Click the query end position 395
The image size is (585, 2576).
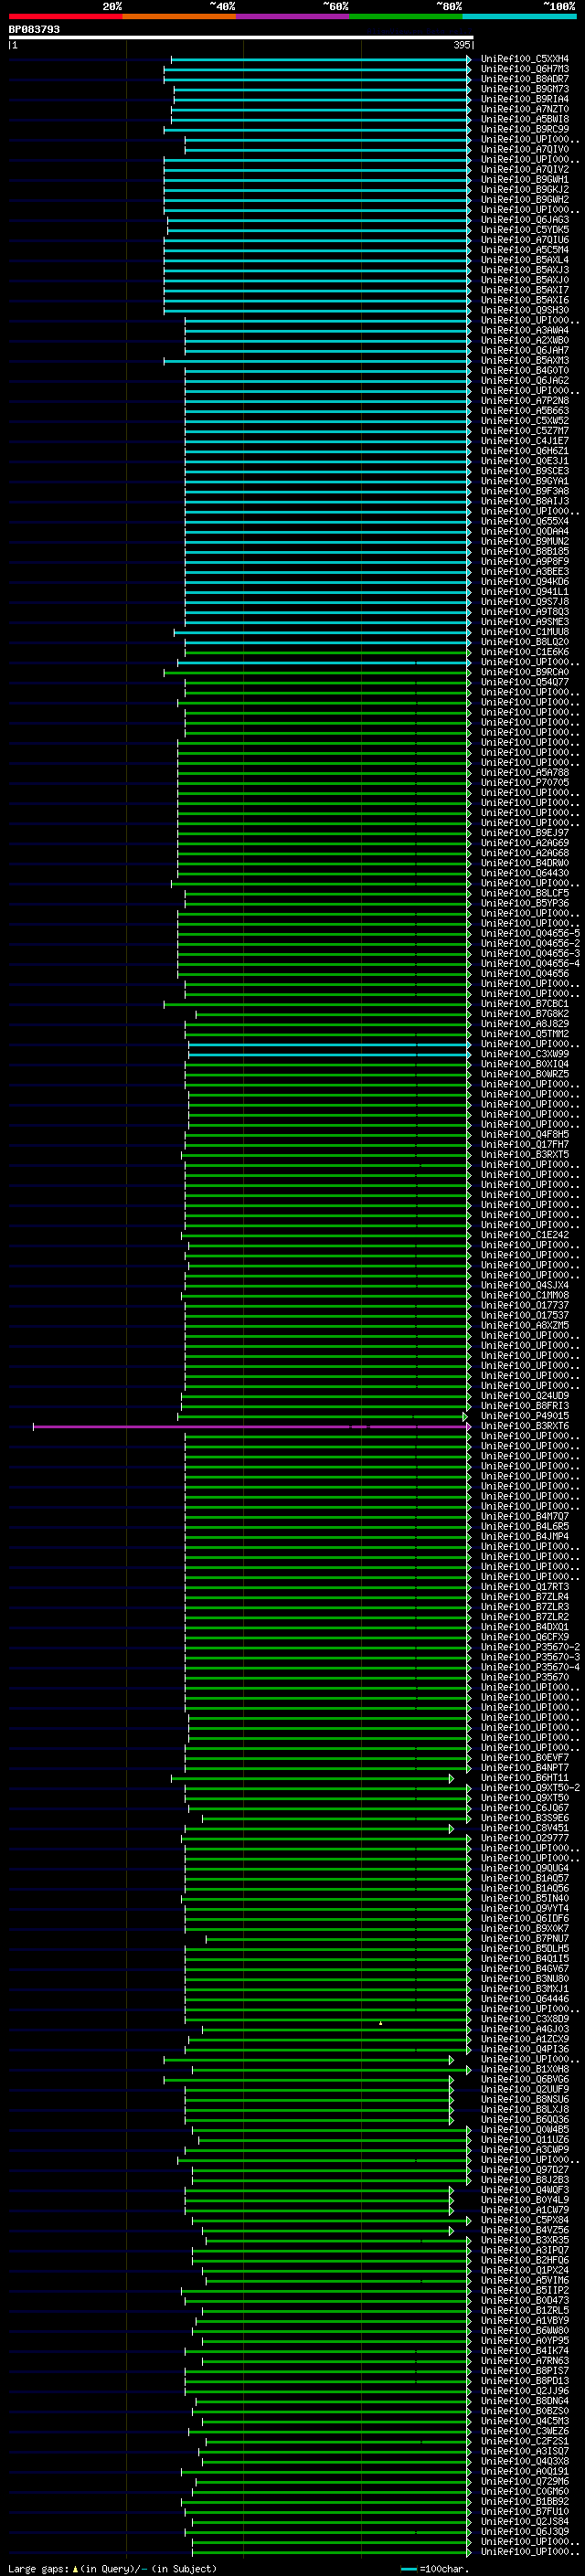pos(461,45)
